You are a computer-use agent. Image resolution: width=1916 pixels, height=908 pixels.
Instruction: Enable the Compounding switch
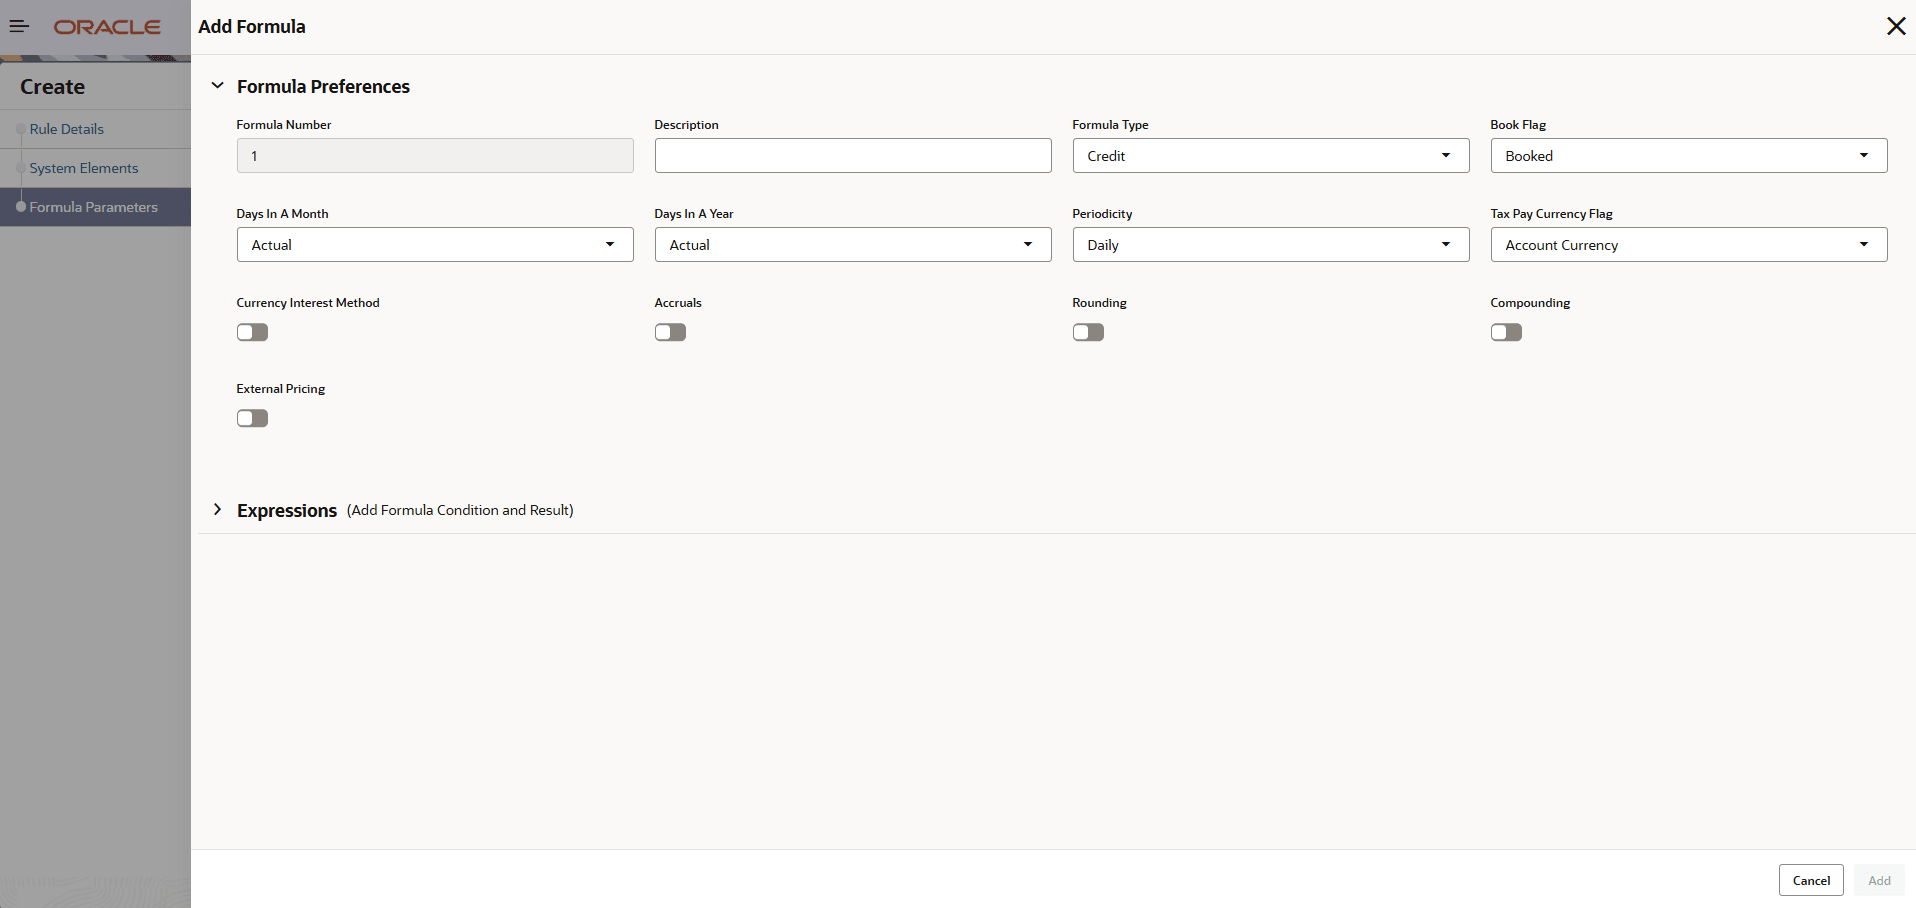click(1506, 332)
